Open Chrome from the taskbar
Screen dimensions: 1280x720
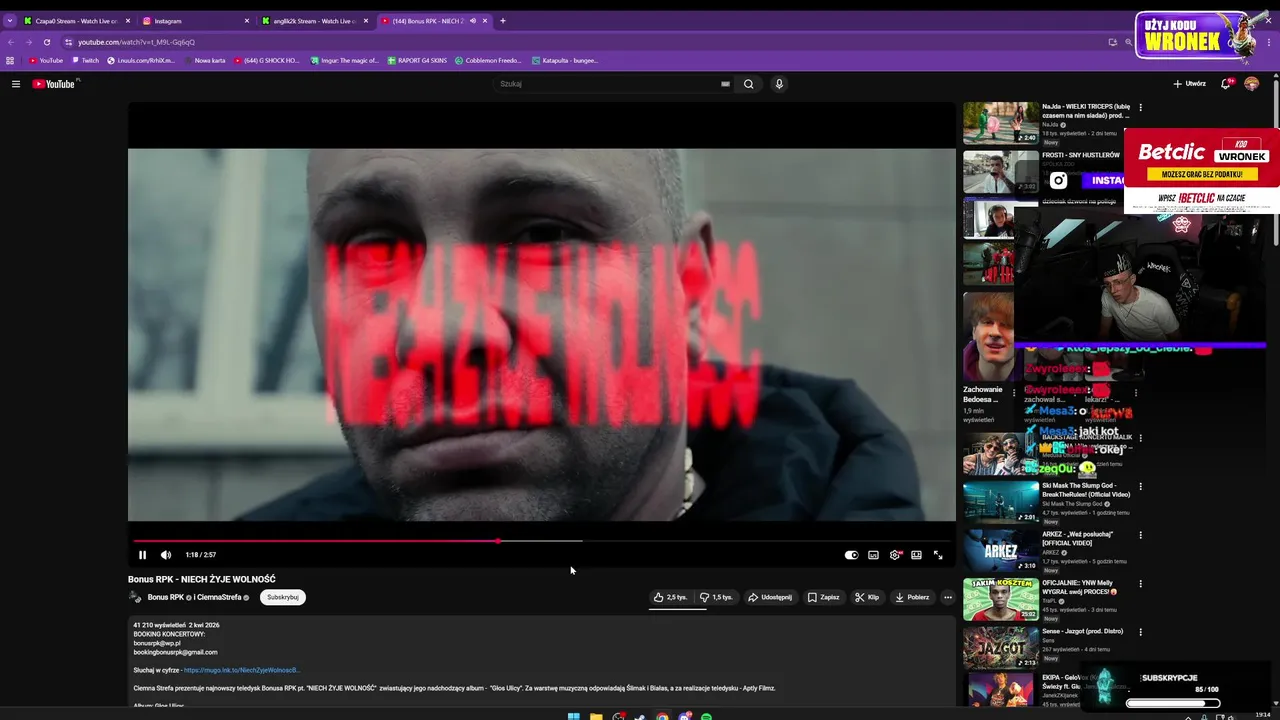pos(662,716)
